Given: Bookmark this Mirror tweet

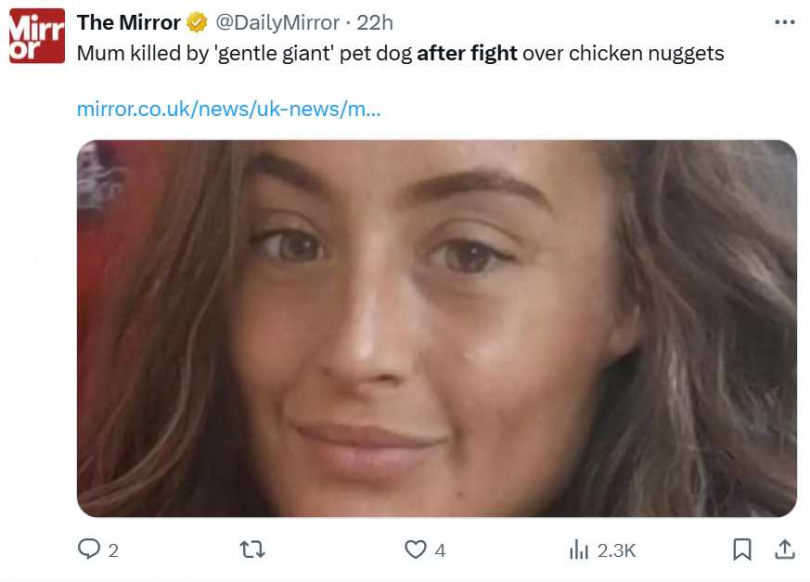Looking at the screenshot, I should click(742, 549).
